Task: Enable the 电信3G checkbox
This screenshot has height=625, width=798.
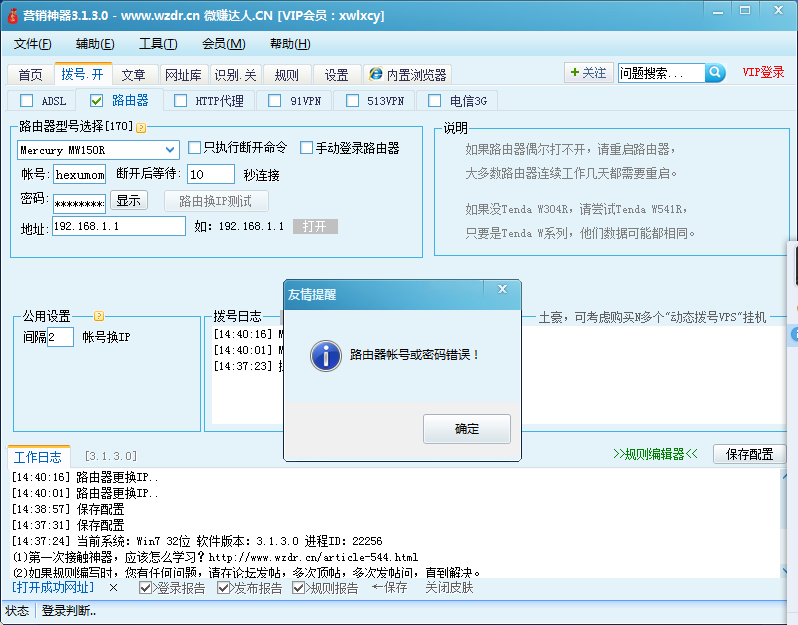Action: point(435,101)
